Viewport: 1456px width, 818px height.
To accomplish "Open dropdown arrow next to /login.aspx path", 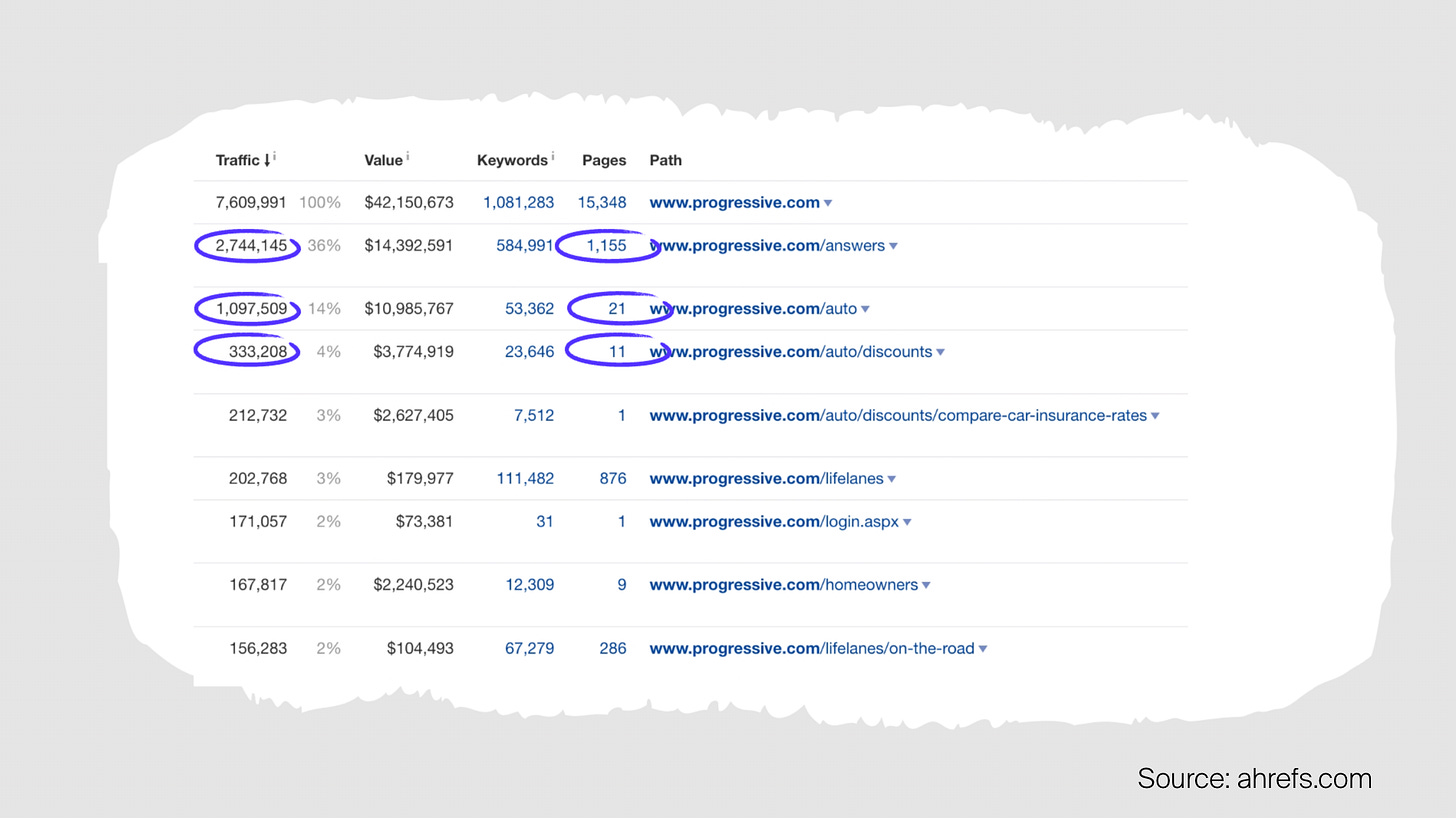I will coord(907,522).
